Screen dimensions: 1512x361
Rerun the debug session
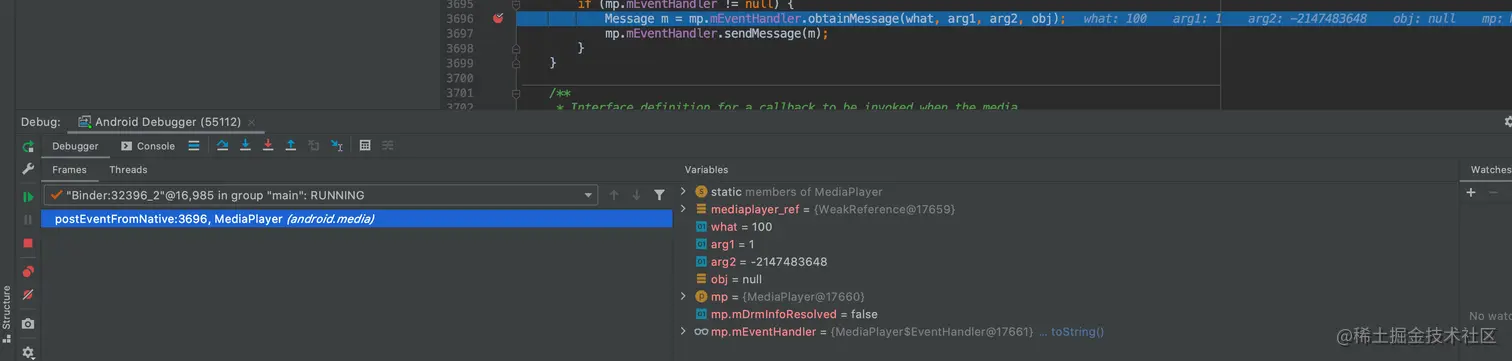click(x=28, y=146)
